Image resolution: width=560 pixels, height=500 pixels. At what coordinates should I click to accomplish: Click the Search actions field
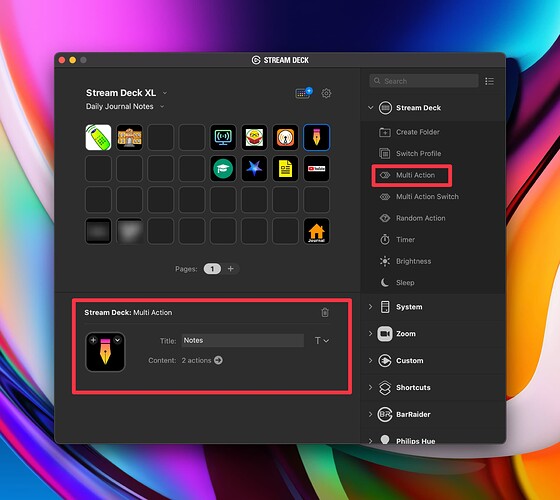424,81
